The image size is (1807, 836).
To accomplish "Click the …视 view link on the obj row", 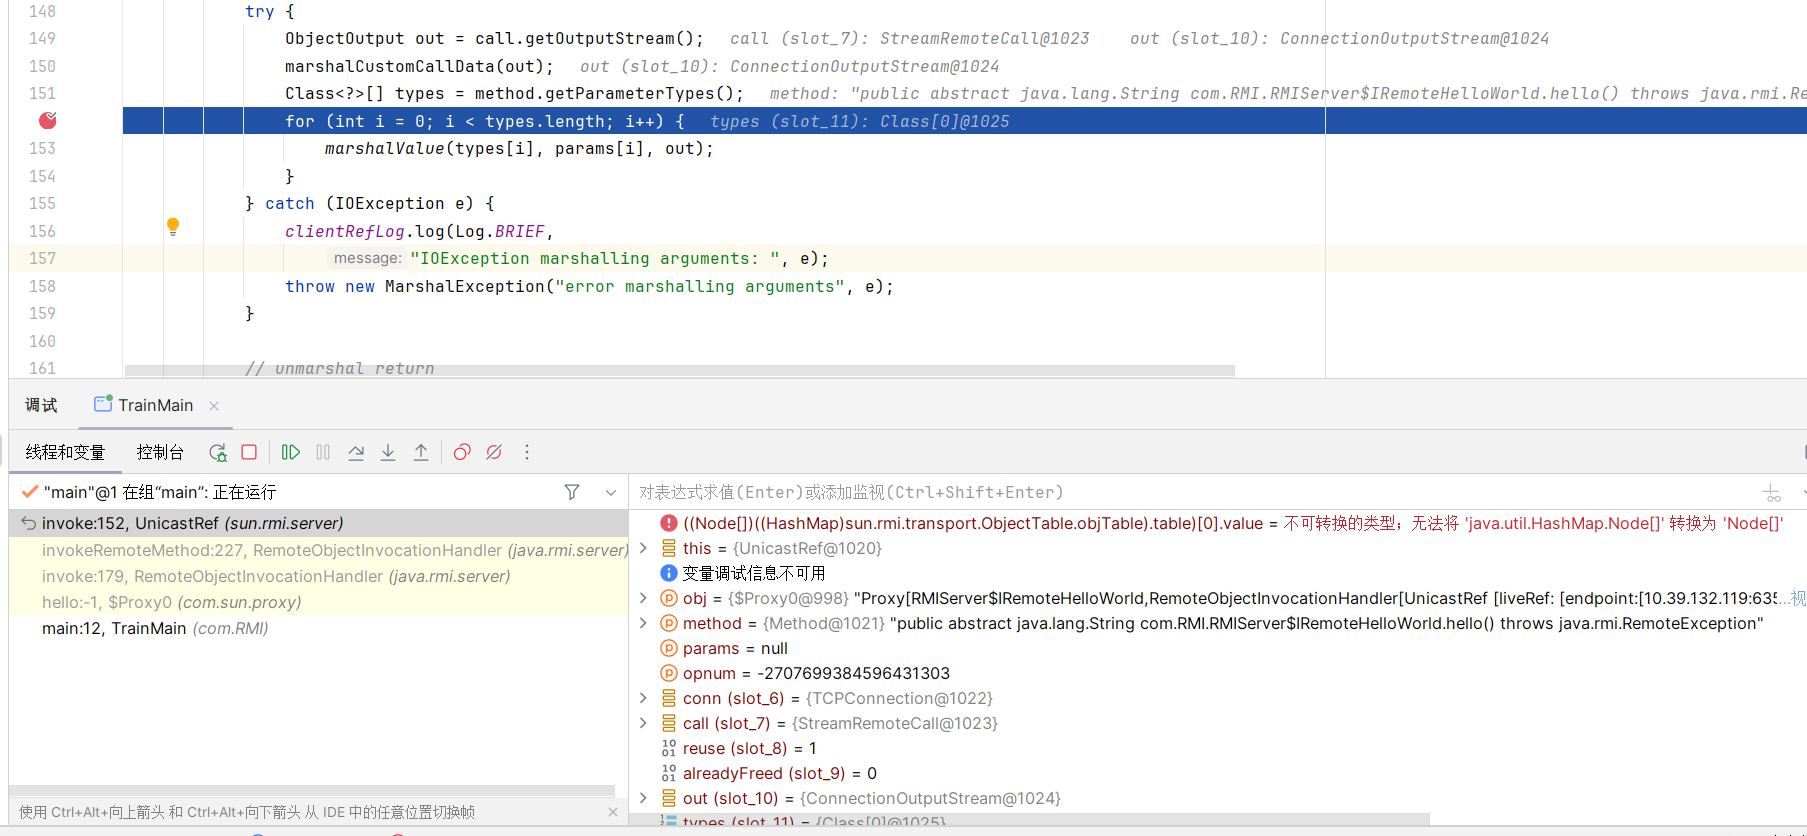I will (x=1793, y=598).
